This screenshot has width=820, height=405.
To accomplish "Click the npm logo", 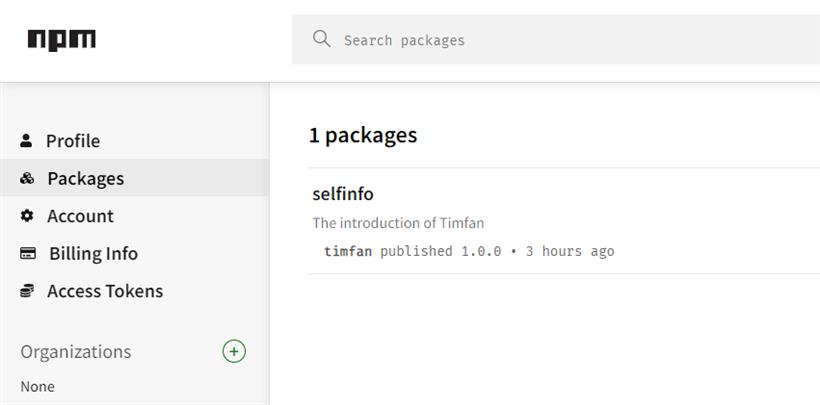I will tap(62, 40).
